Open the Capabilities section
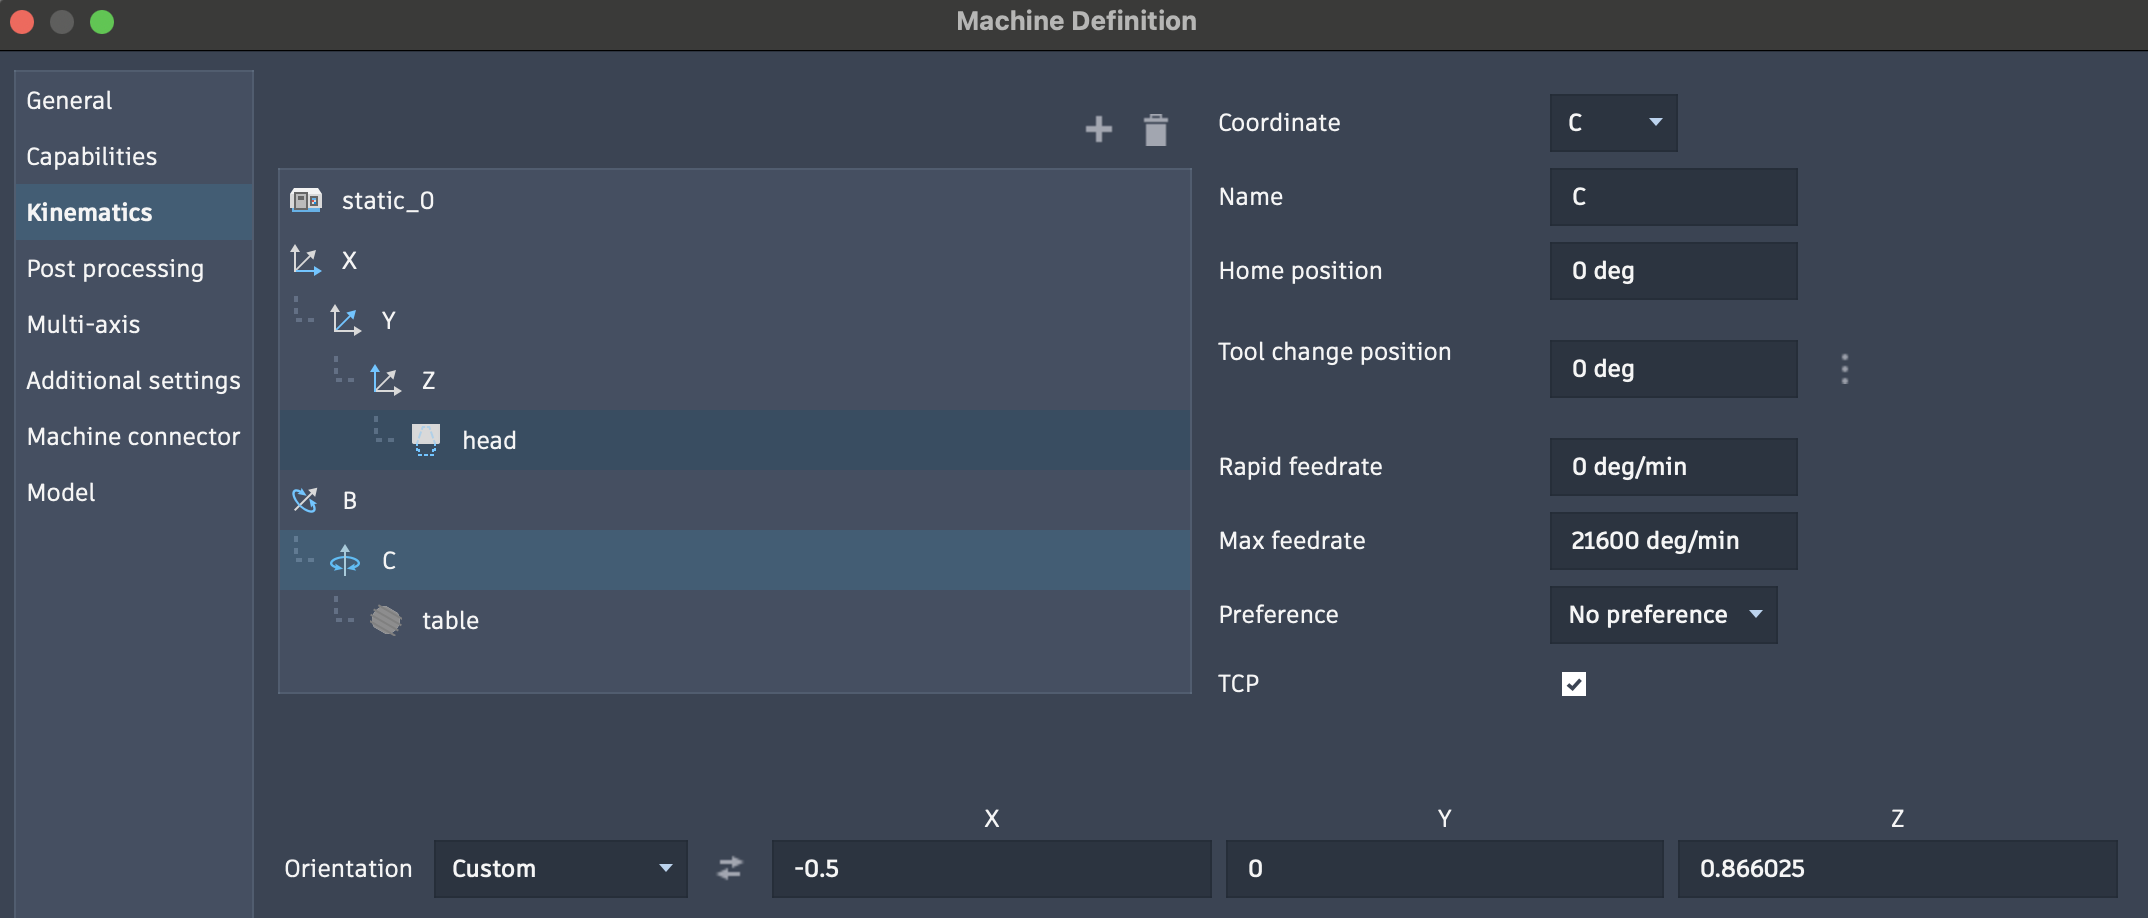This screenshot has width=2148, height=918. [x=134, y=156]
